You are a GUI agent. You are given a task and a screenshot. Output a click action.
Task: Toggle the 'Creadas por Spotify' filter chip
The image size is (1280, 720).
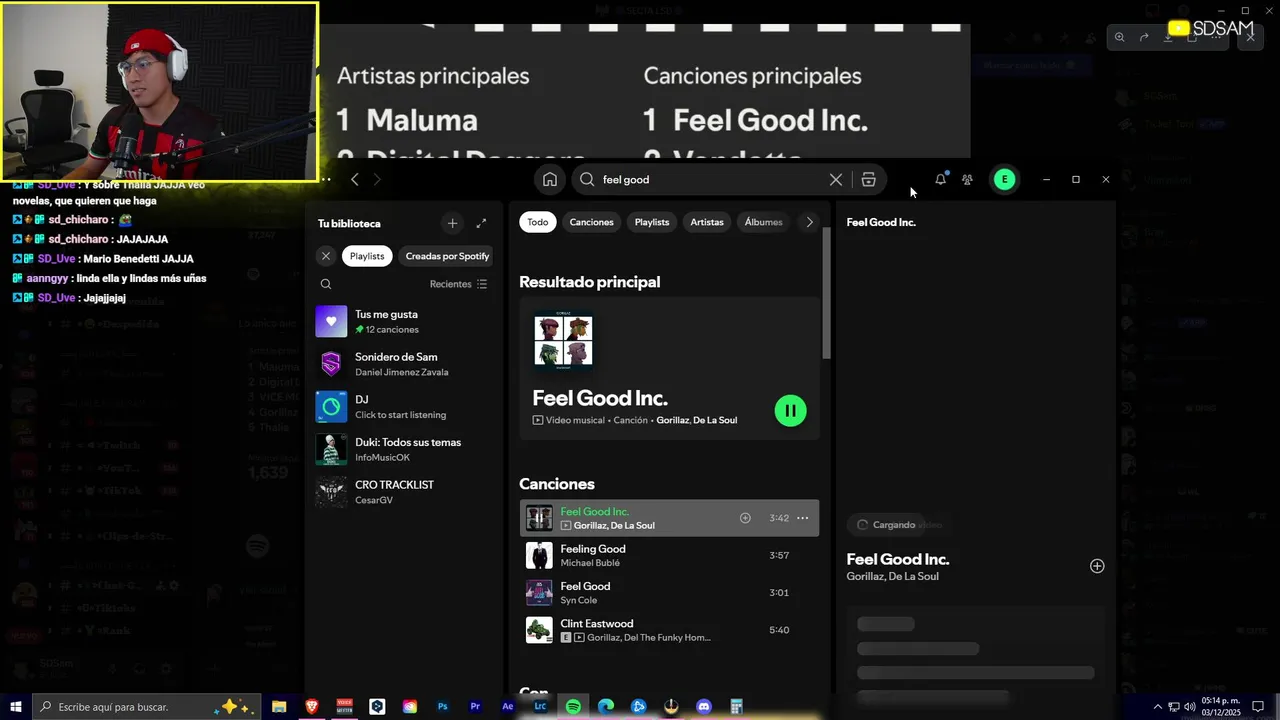tap(447, 256)
